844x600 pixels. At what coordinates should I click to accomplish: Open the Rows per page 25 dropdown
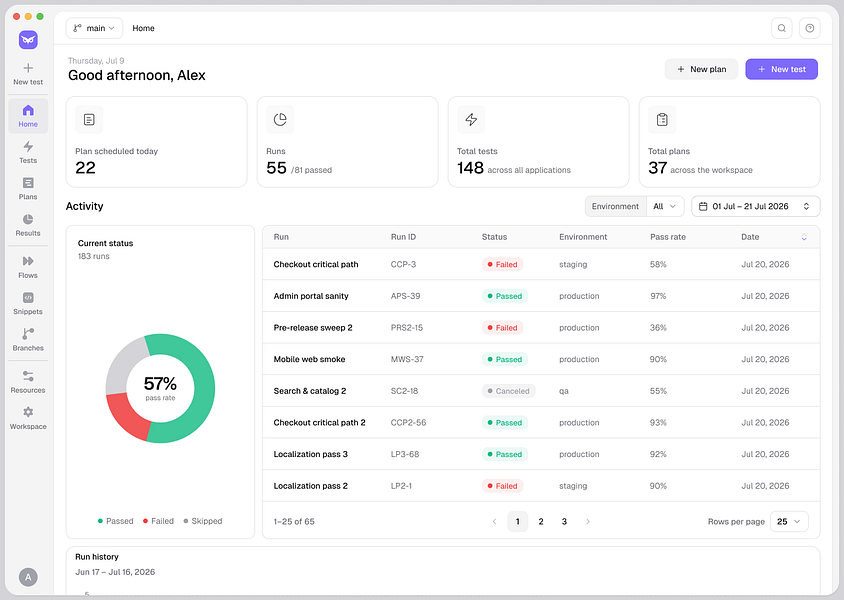(789, 521)
